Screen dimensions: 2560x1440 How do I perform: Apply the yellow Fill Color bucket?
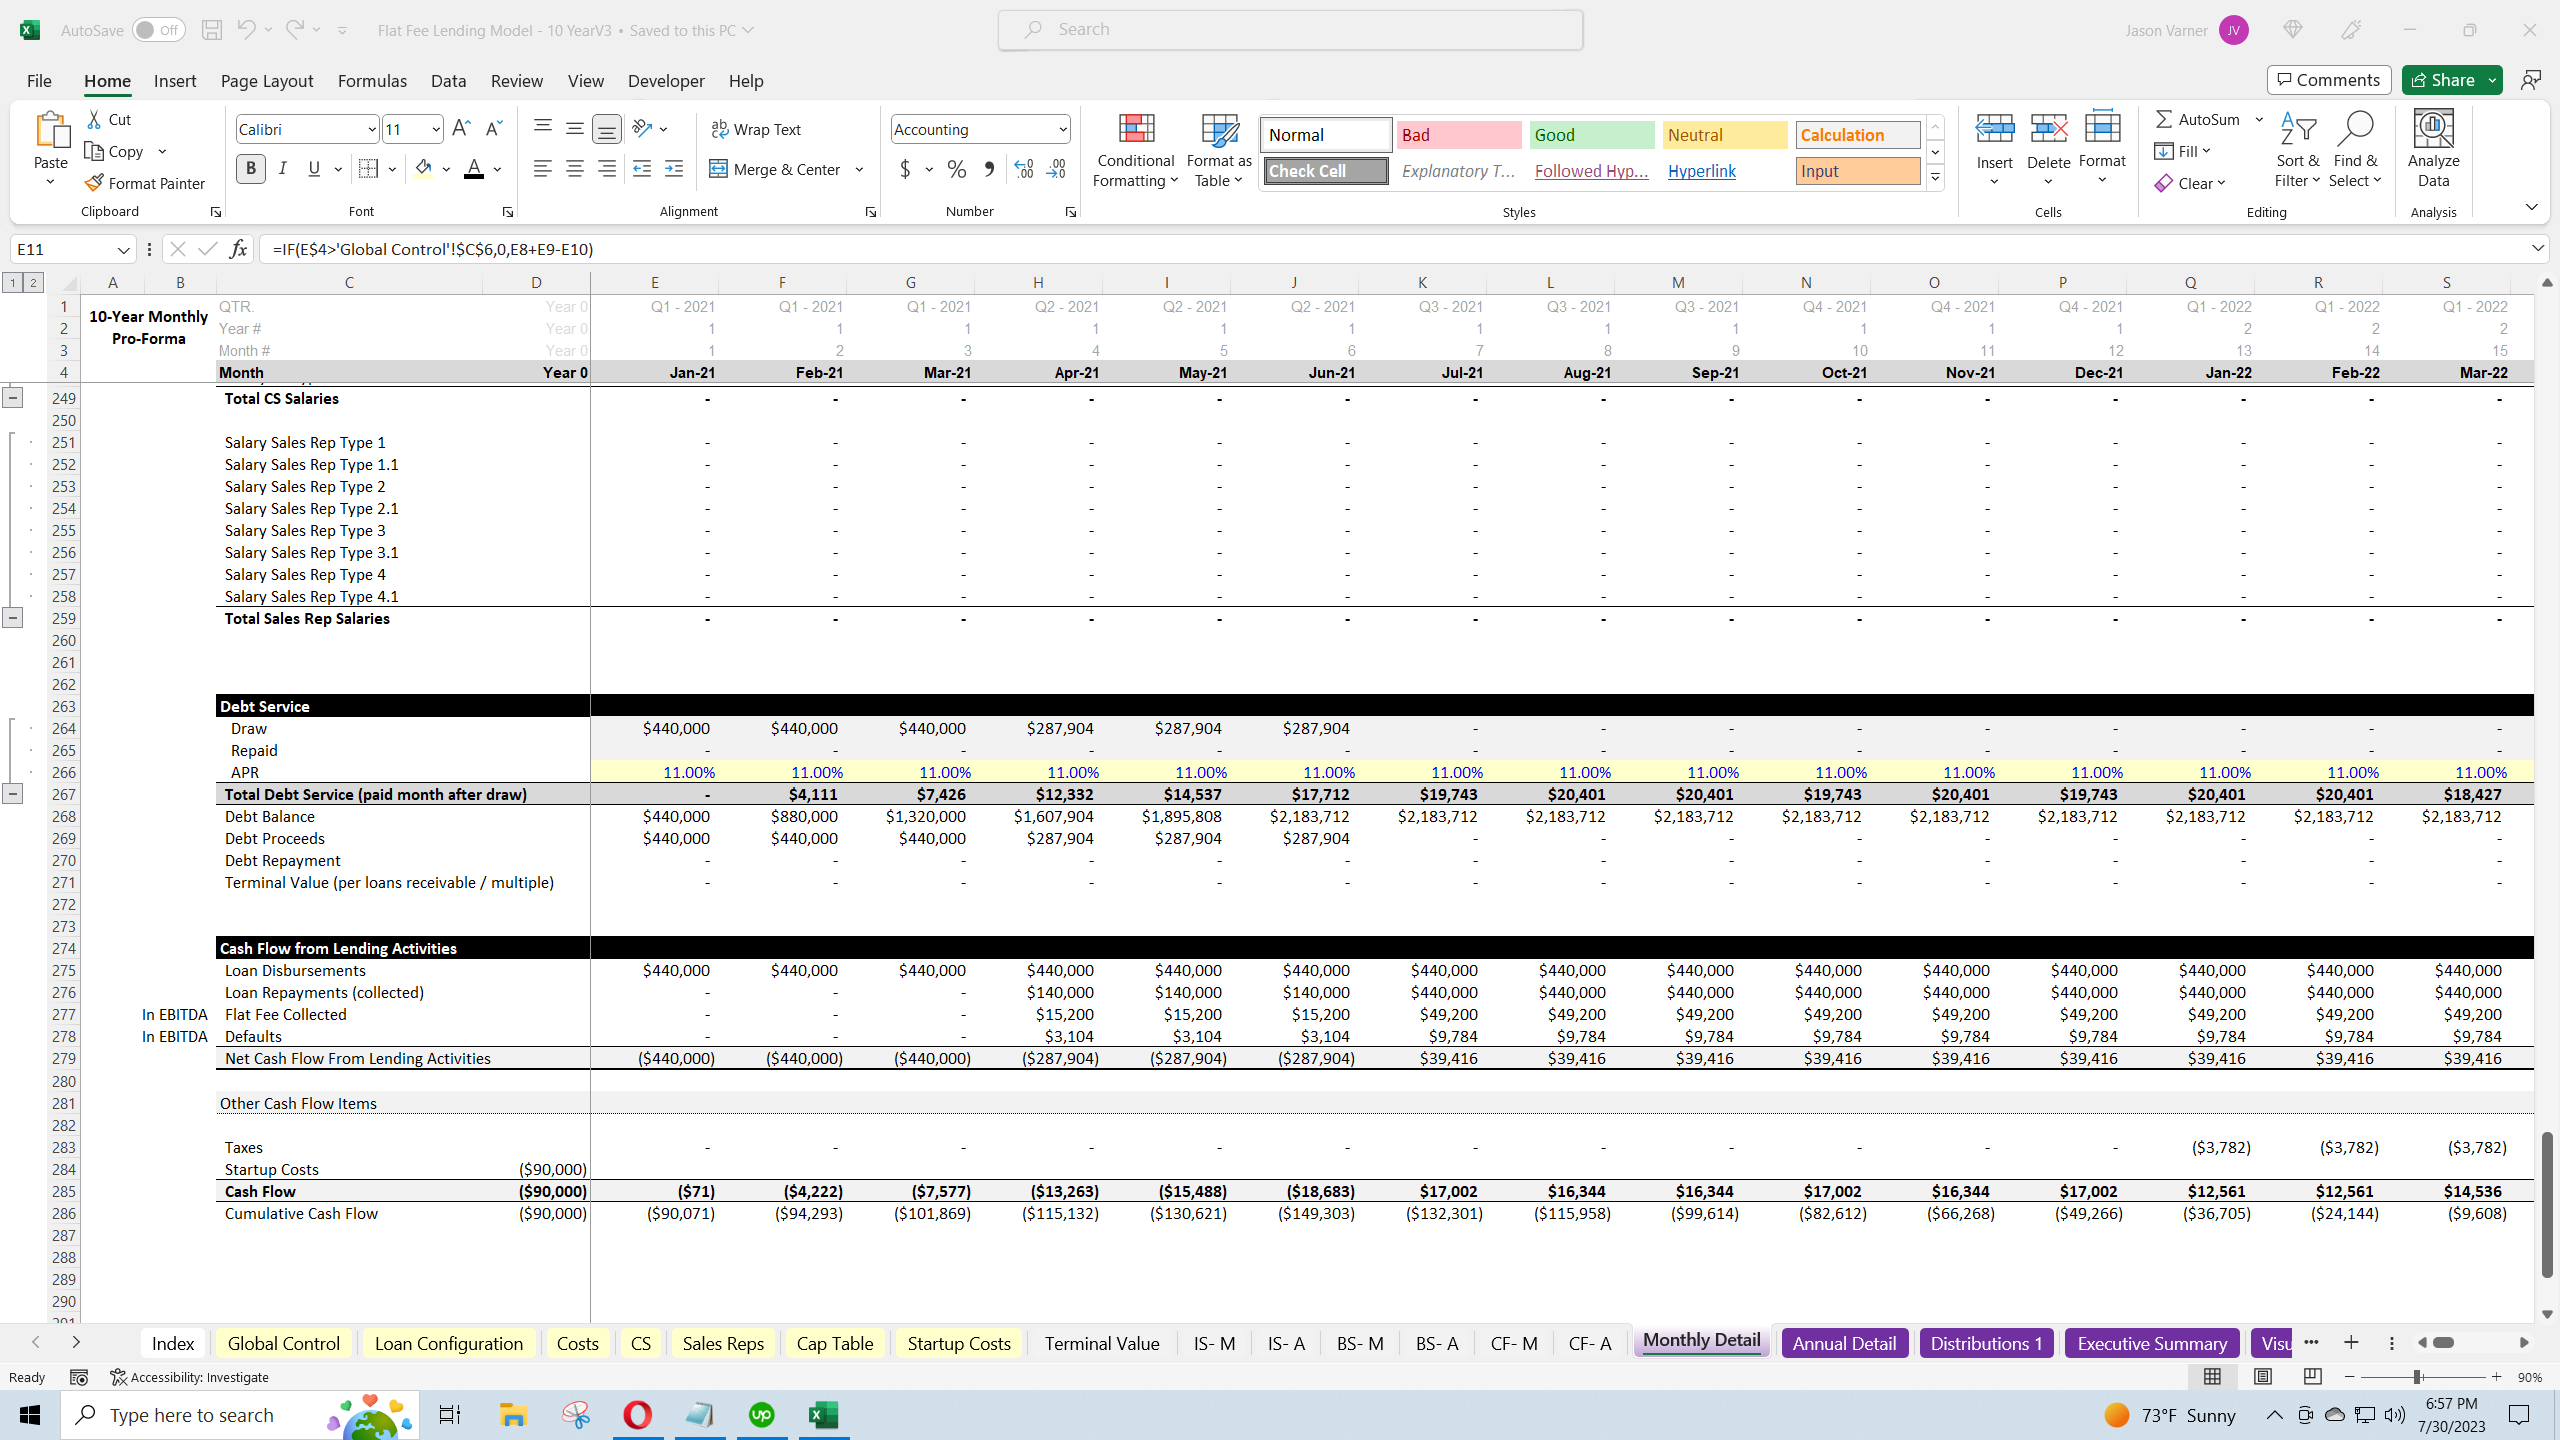[x=423, y=169]
